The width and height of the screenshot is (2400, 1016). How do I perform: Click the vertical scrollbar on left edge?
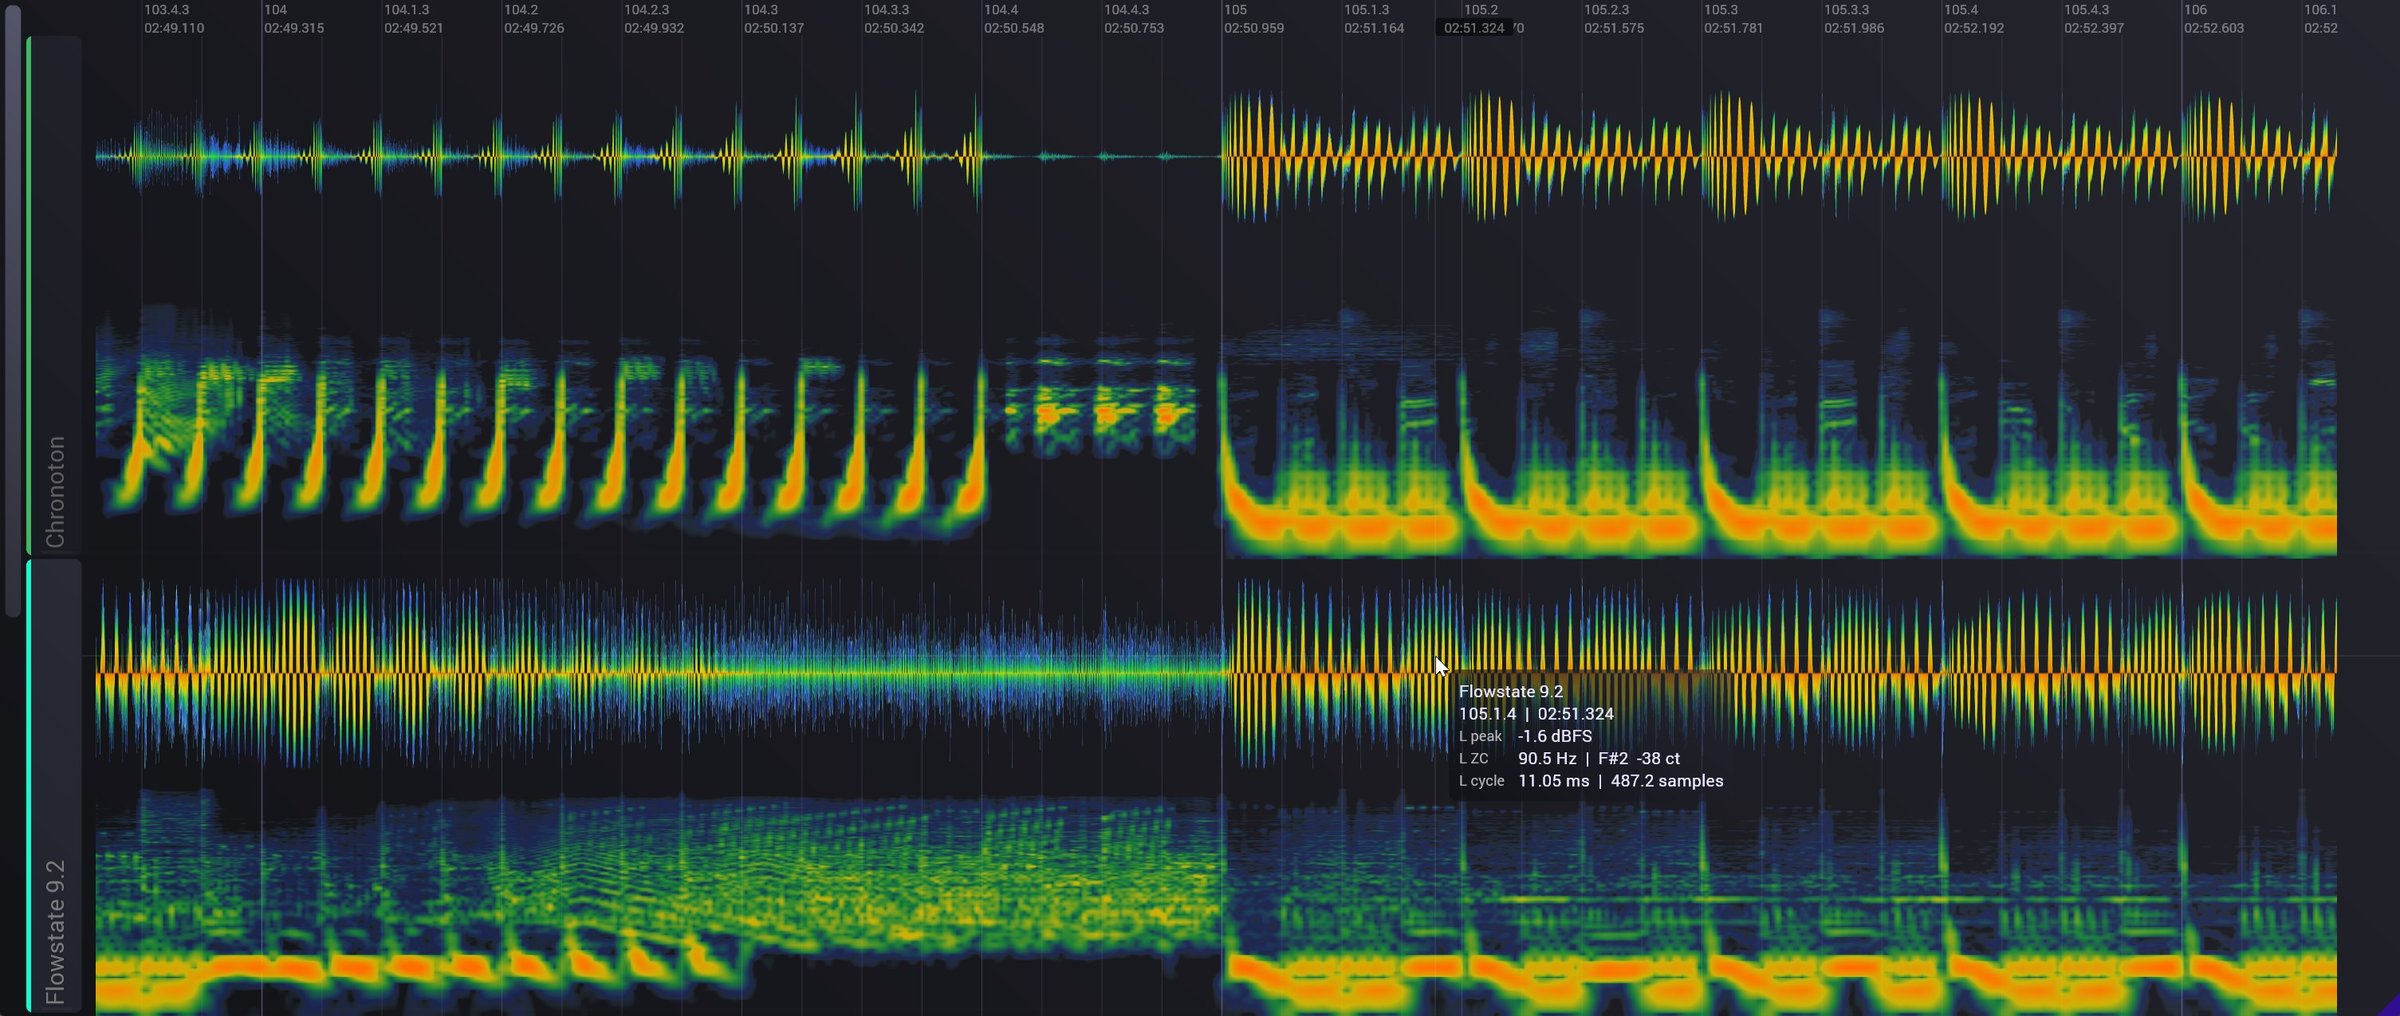click(x=12, y=312)
